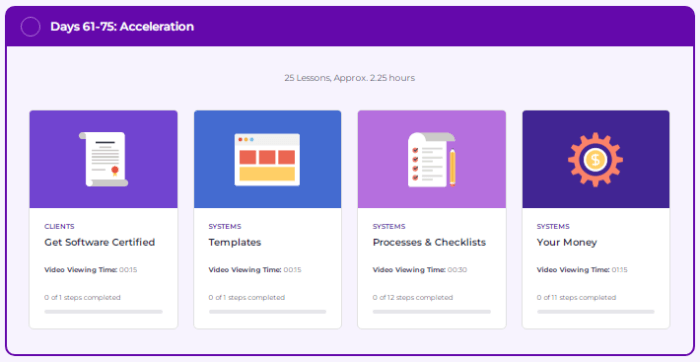The height and width of the screenshot is (362, 700).
Task: Click the Templates progress bar
Action: tap(267, 312)
